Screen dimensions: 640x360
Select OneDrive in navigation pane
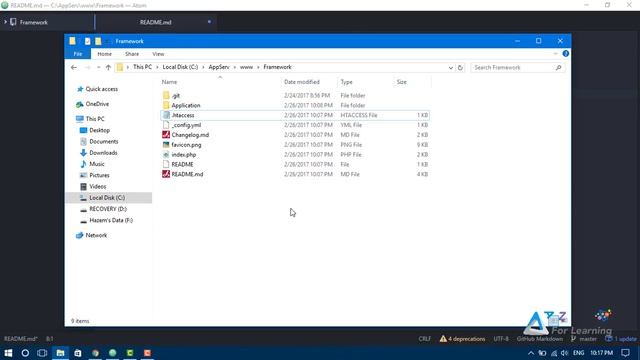(97, 104)
